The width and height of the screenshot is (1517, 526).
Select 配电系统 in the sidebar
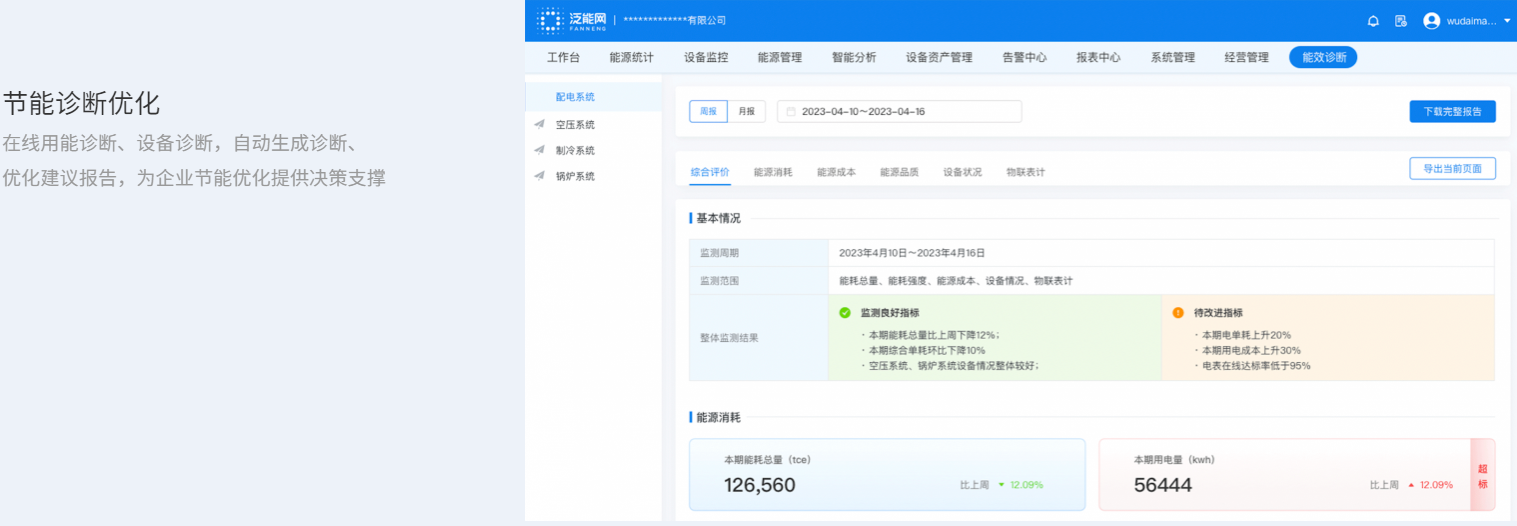point(594,97)
